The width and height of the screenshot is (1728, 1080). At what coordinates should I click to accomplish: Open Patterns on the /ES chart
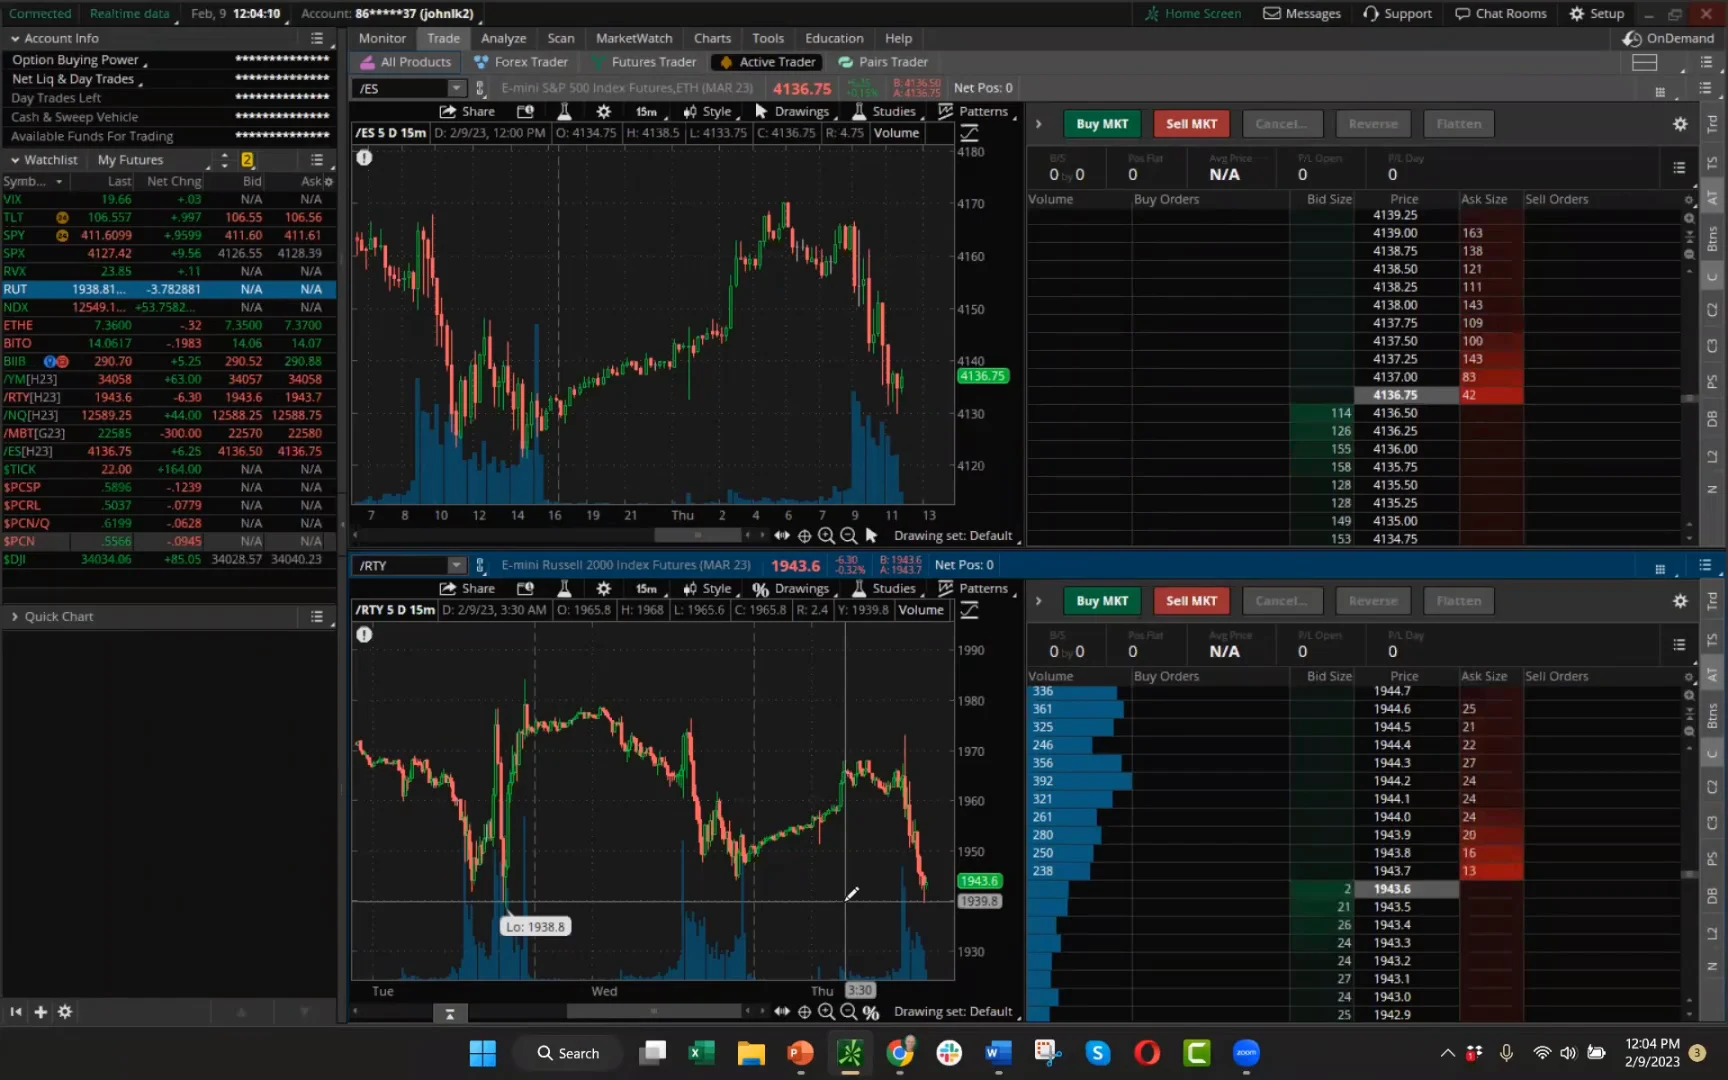[973, 111]
